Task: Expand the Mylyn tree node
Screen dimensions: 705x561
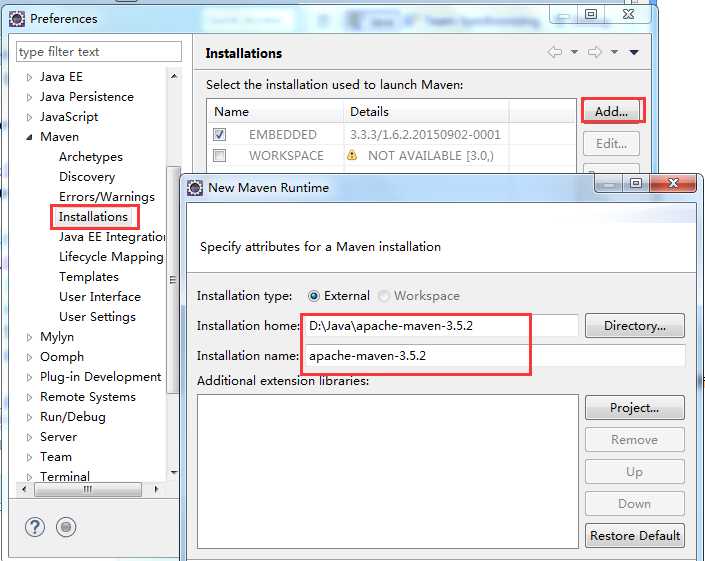Action: tap(29, 337)
